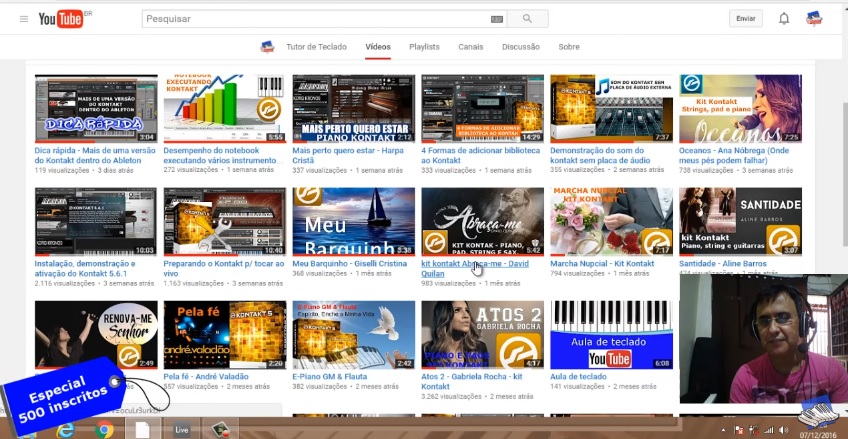Open Atos 2 Gabriela Rocha thumbnail

pos(482,335)
